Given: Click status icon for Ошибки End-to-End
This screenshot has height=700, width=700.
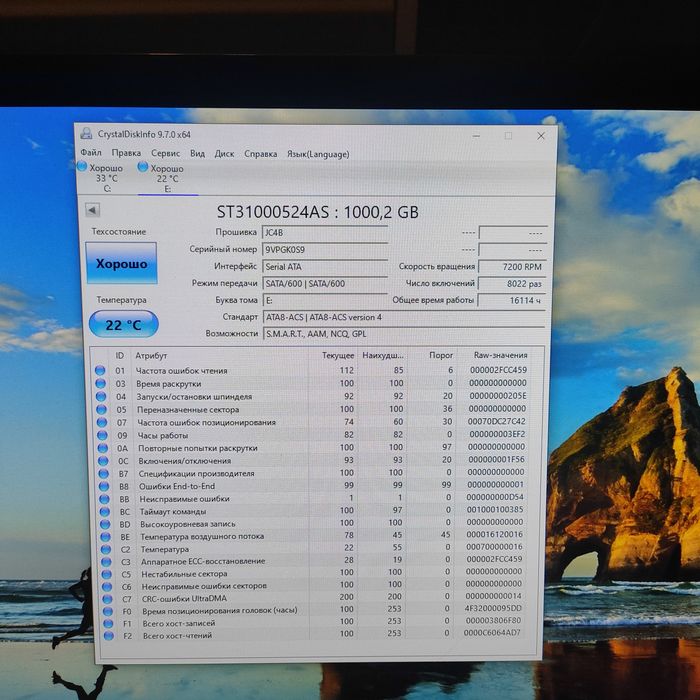Looking at the screenshot, I should pyautogui.click(x=104, y=486).
